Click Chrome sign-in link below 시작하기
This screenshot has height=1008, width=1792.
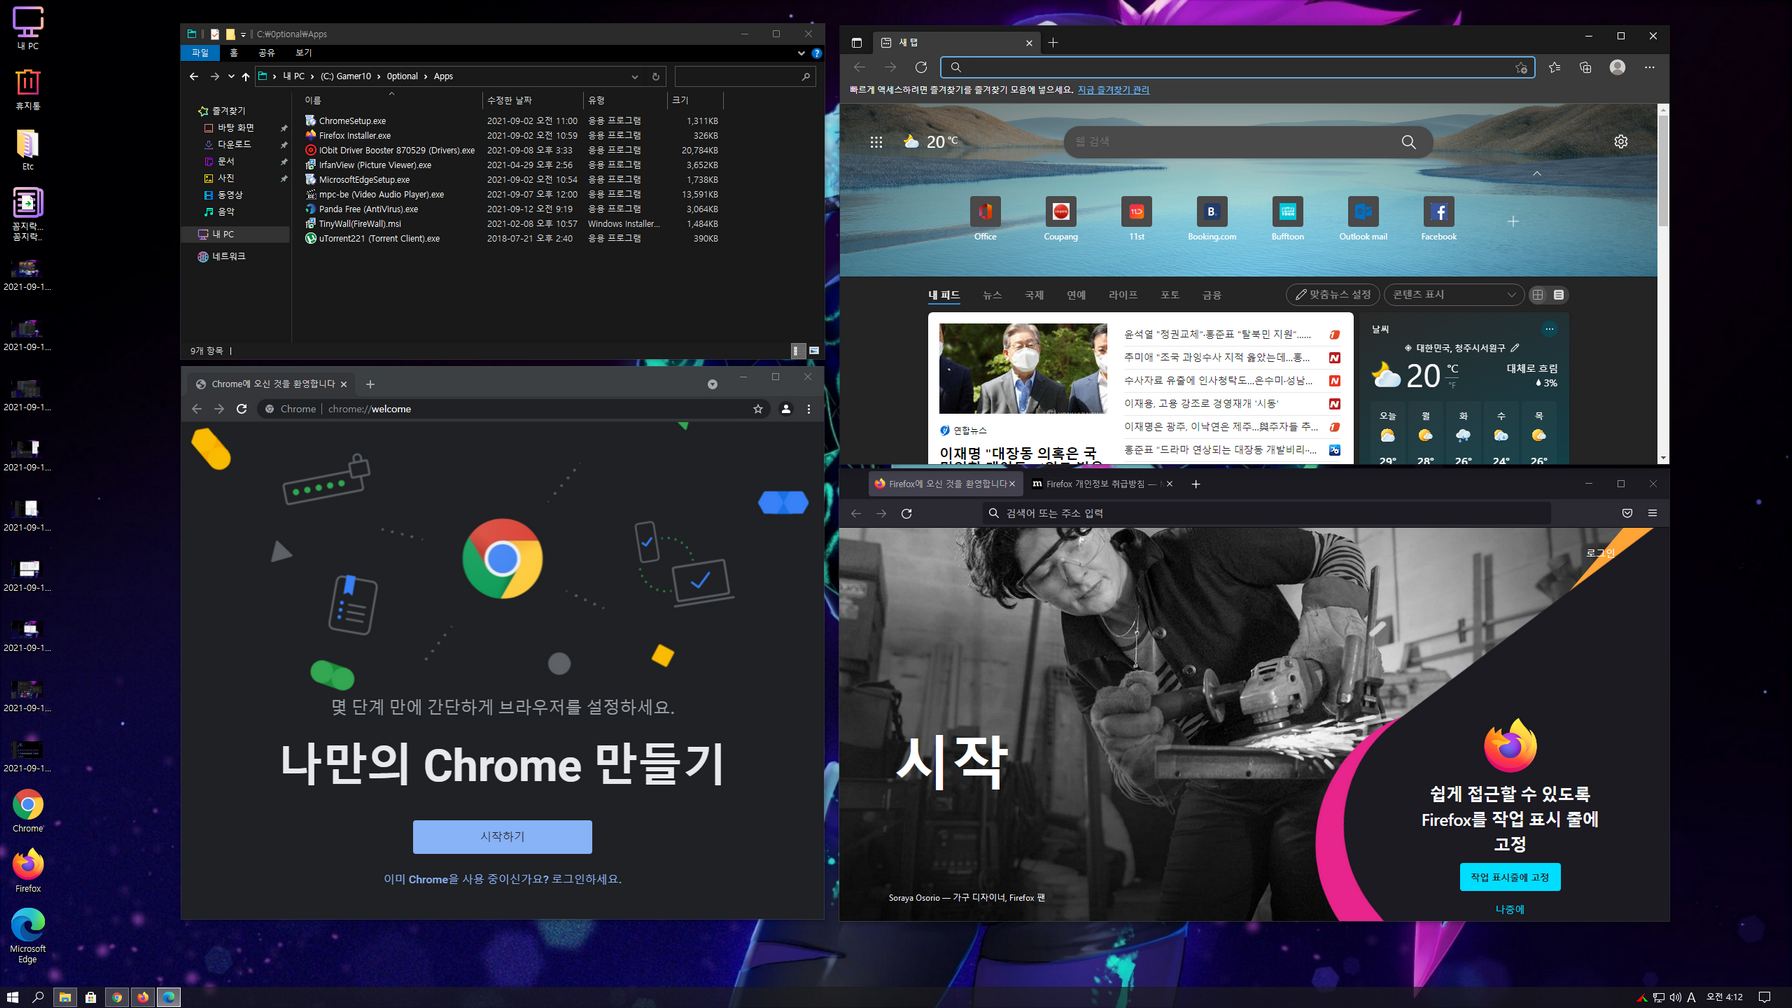502,879
